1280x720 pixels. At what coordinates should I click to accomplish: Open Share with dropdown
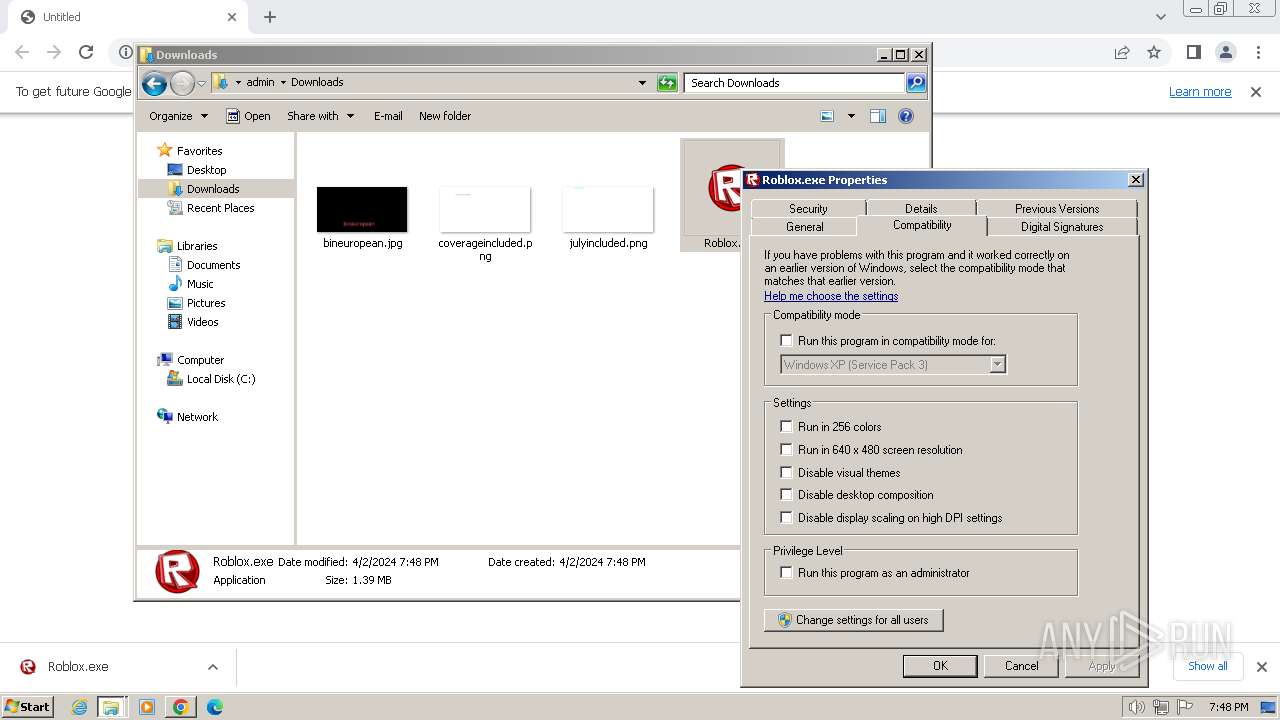tap(320, 116)
